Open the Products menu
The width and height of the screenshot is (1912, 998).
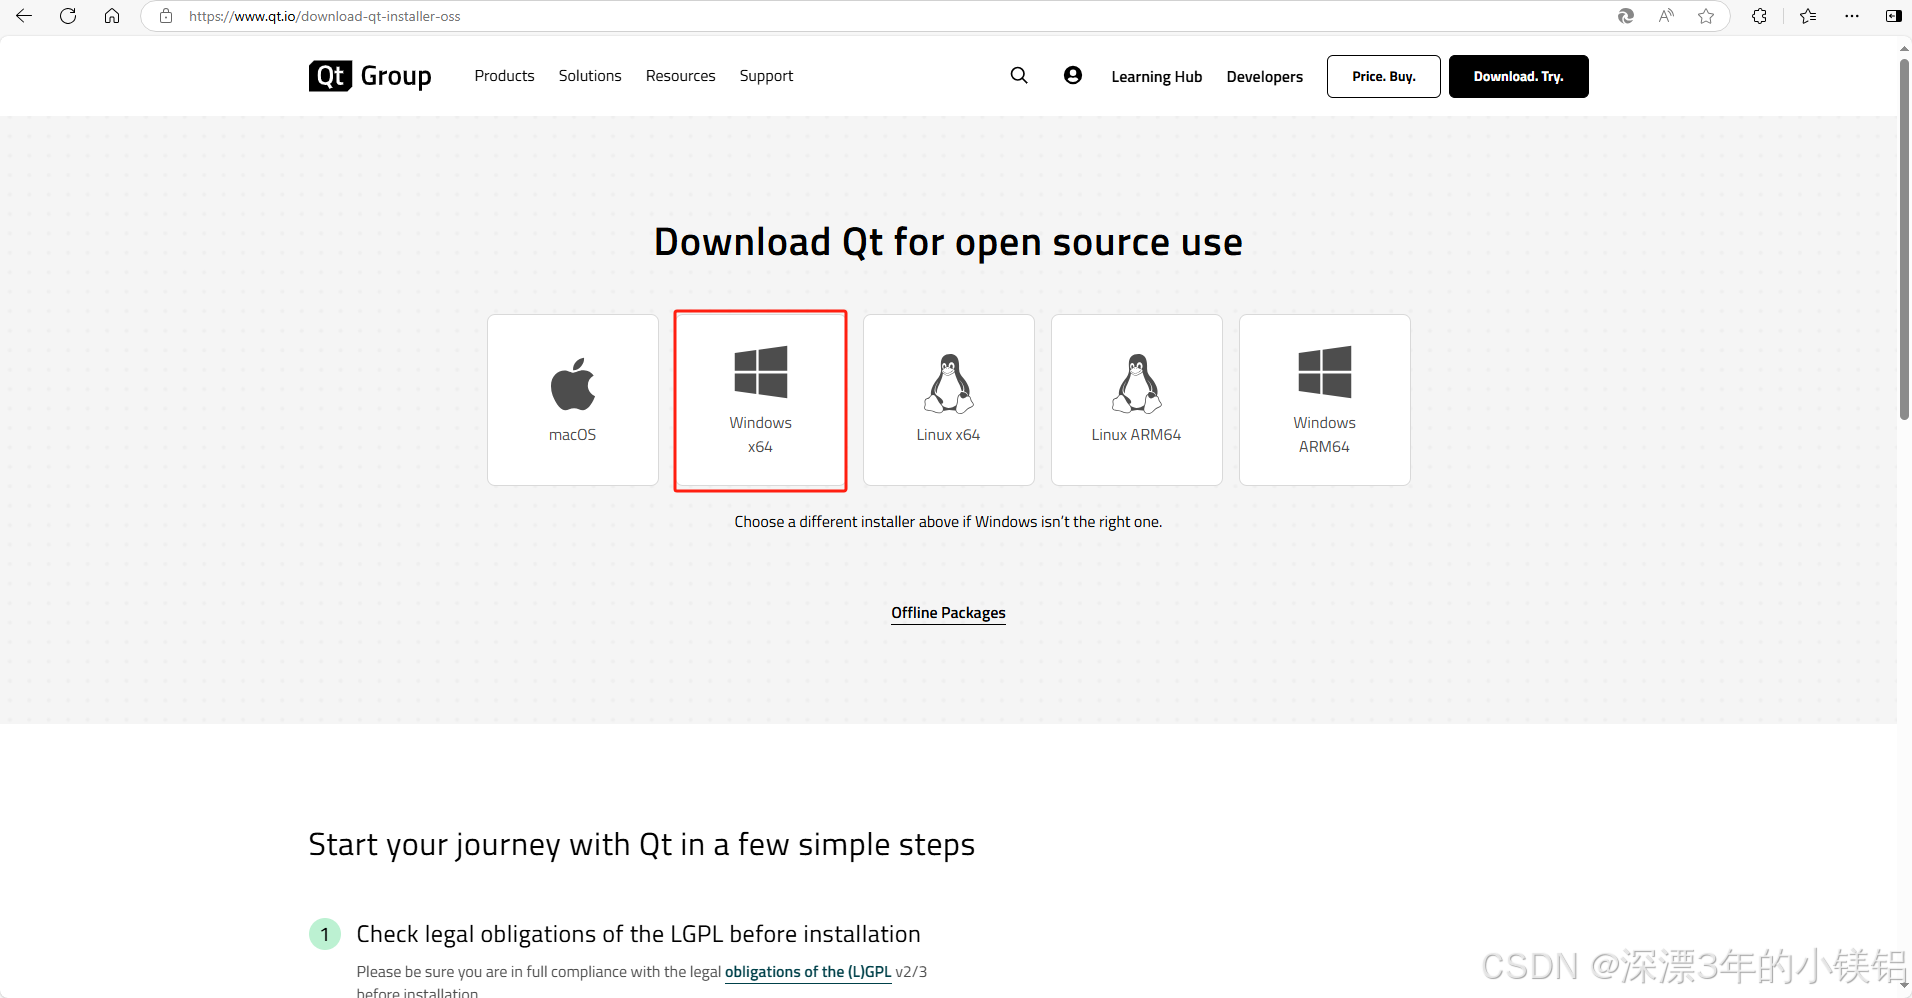(x=504, y=76)
